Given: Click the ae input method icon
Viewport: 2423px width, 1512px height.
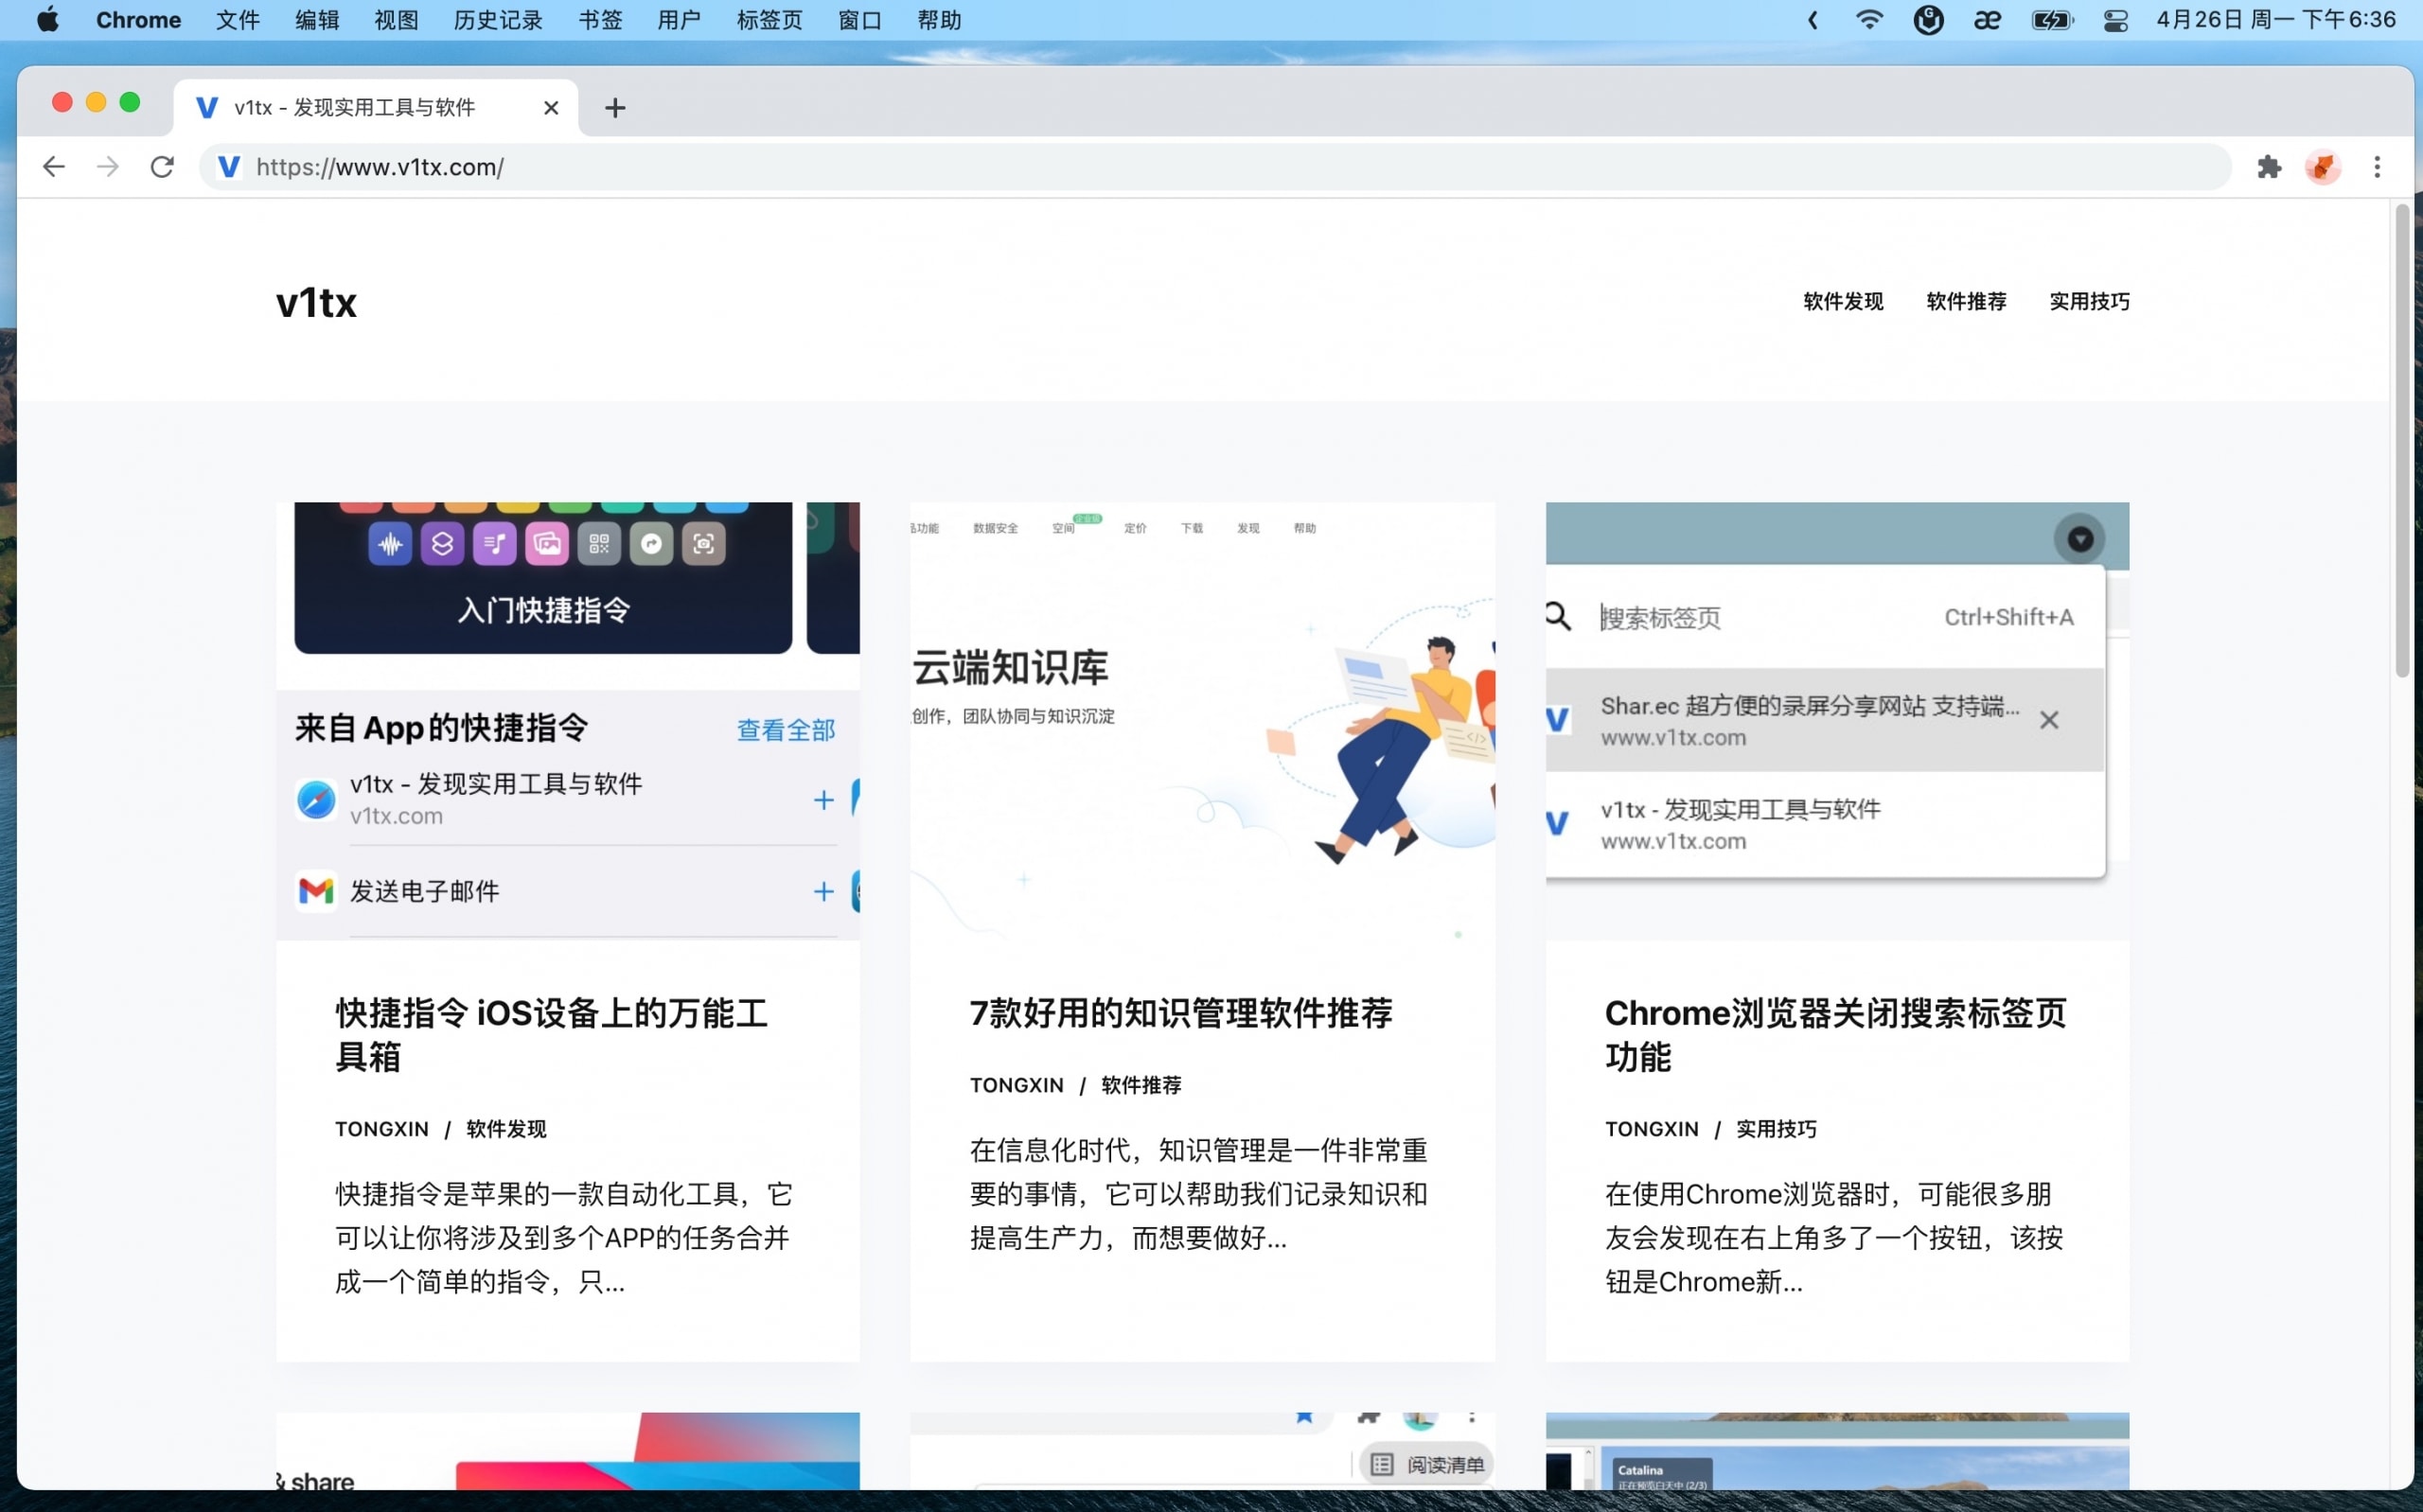Looking at the screenshot, I should point(1987,20).
